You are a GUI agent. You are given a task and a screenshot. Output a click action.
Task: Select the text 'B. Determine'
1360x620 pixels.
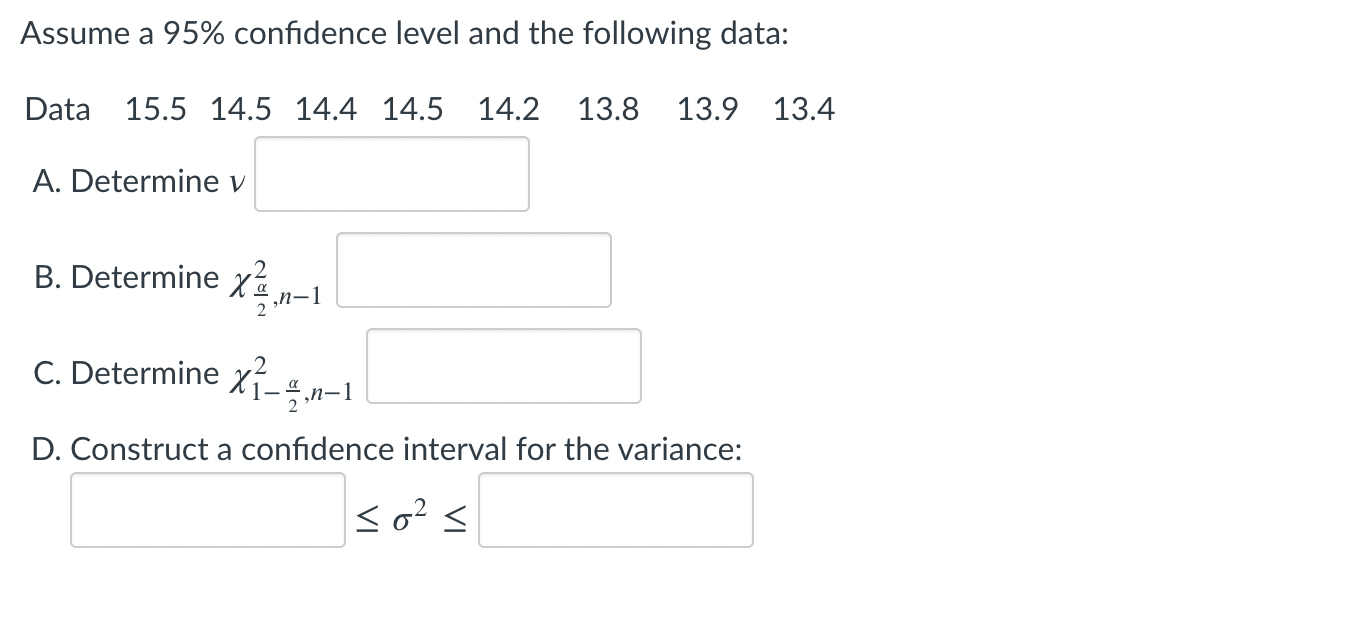pos(128,277)
